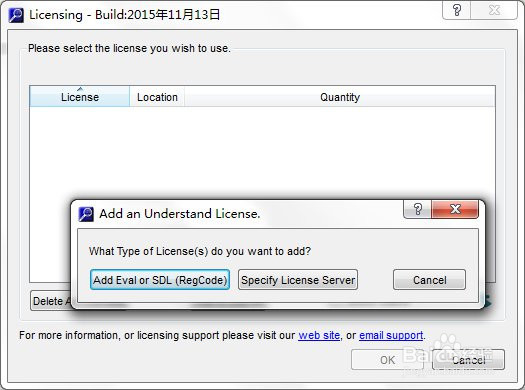Sort the list by the Location column

pyautogui.click(x=157, y=97)
